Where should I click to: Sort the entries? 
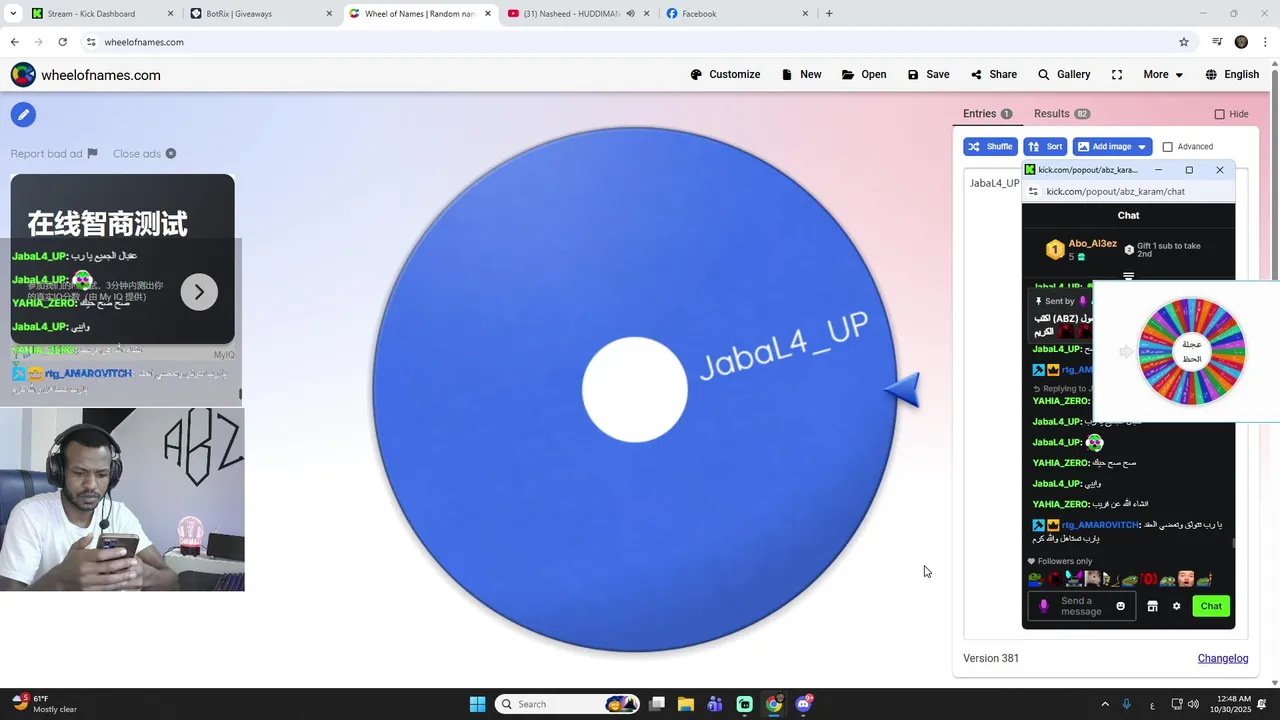pos(1045,147)
